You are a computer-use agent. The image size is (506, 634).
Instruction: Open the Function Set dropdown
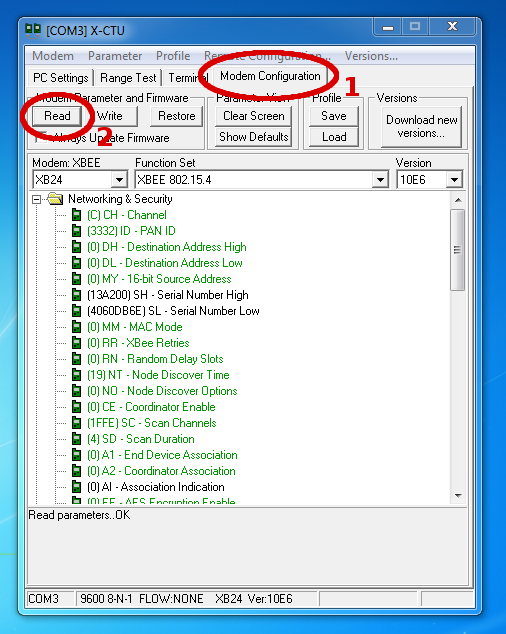(380, 180)
